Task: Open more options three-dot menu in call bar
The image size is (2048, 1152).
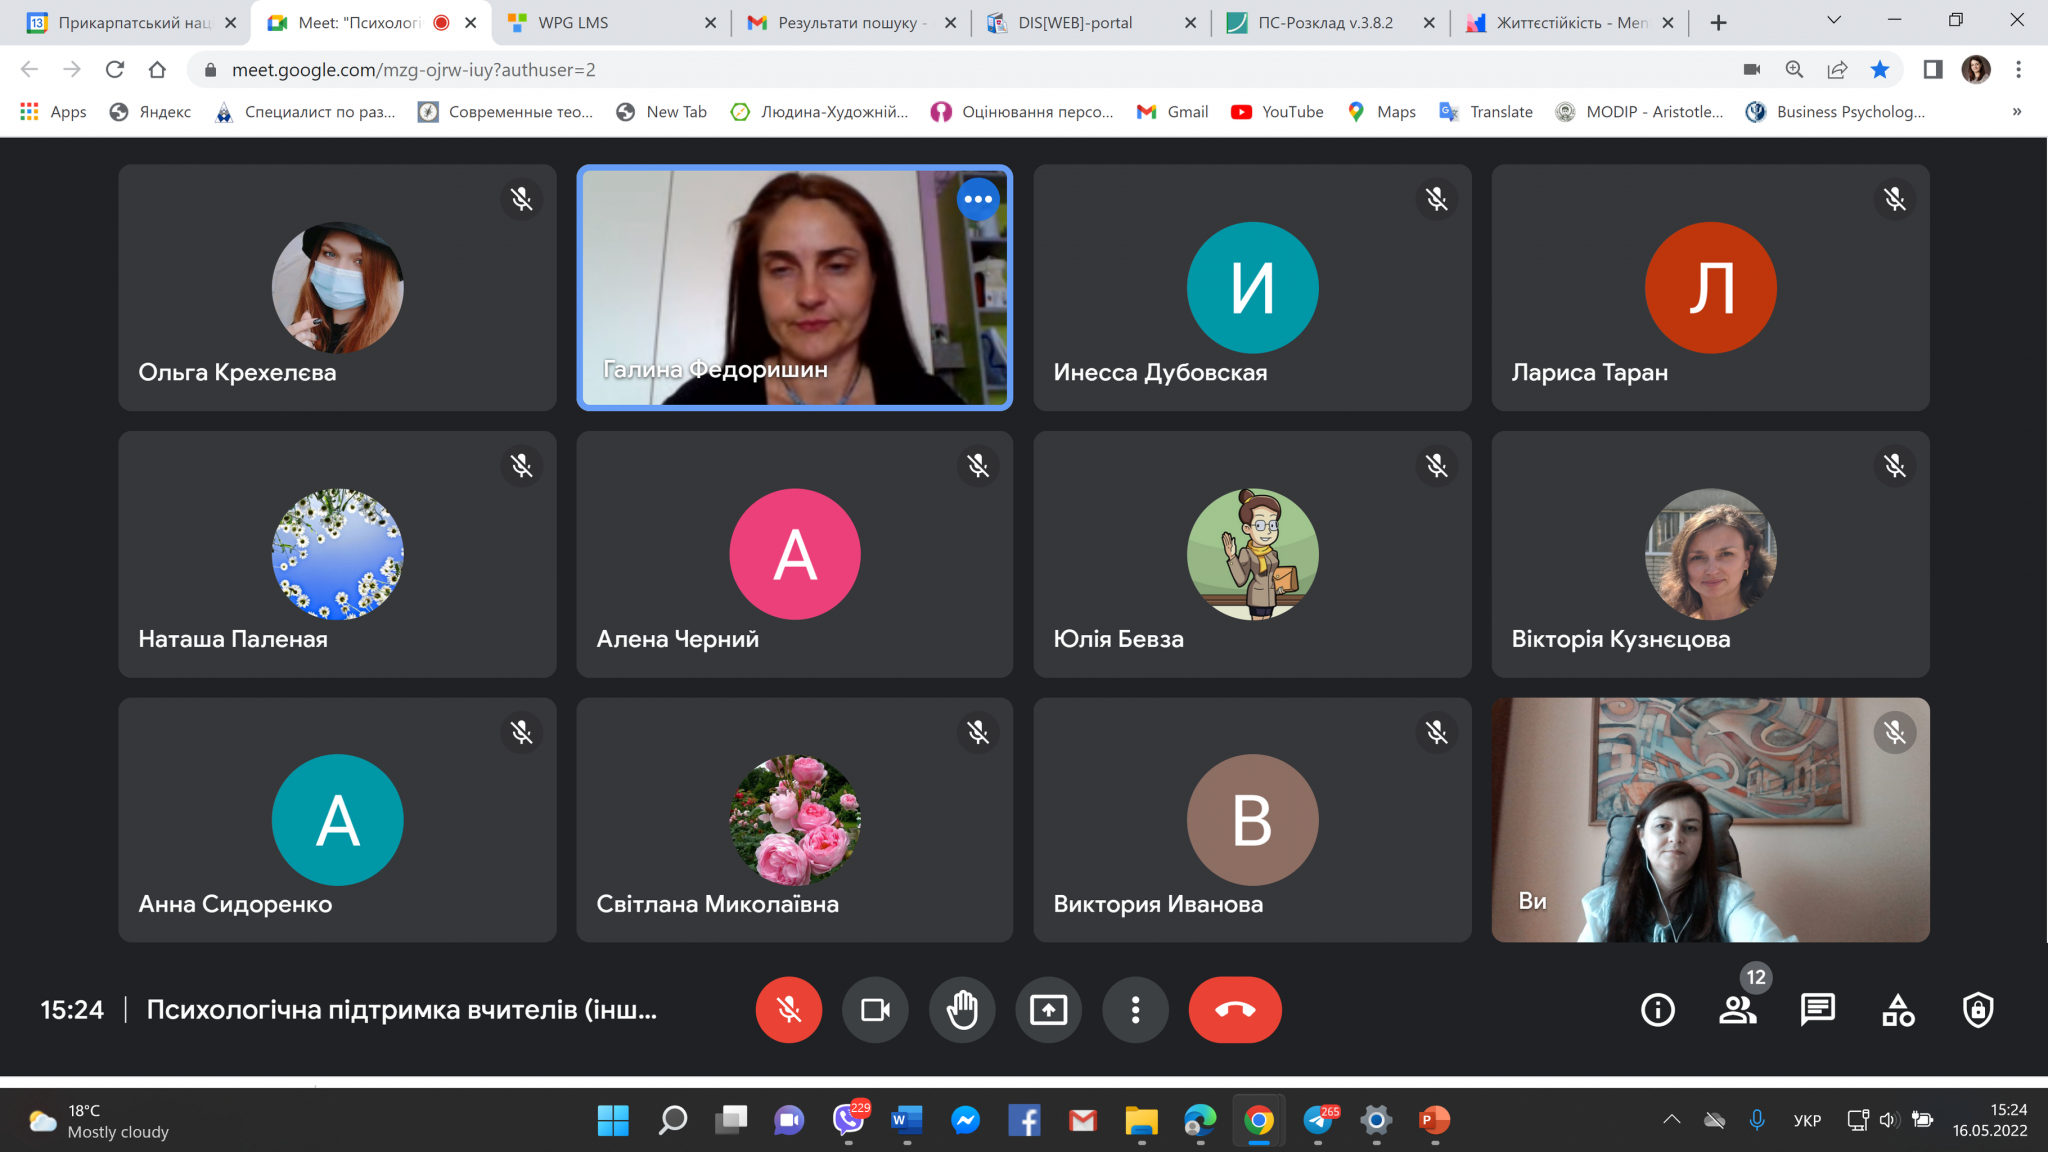Action: 1135,1010
